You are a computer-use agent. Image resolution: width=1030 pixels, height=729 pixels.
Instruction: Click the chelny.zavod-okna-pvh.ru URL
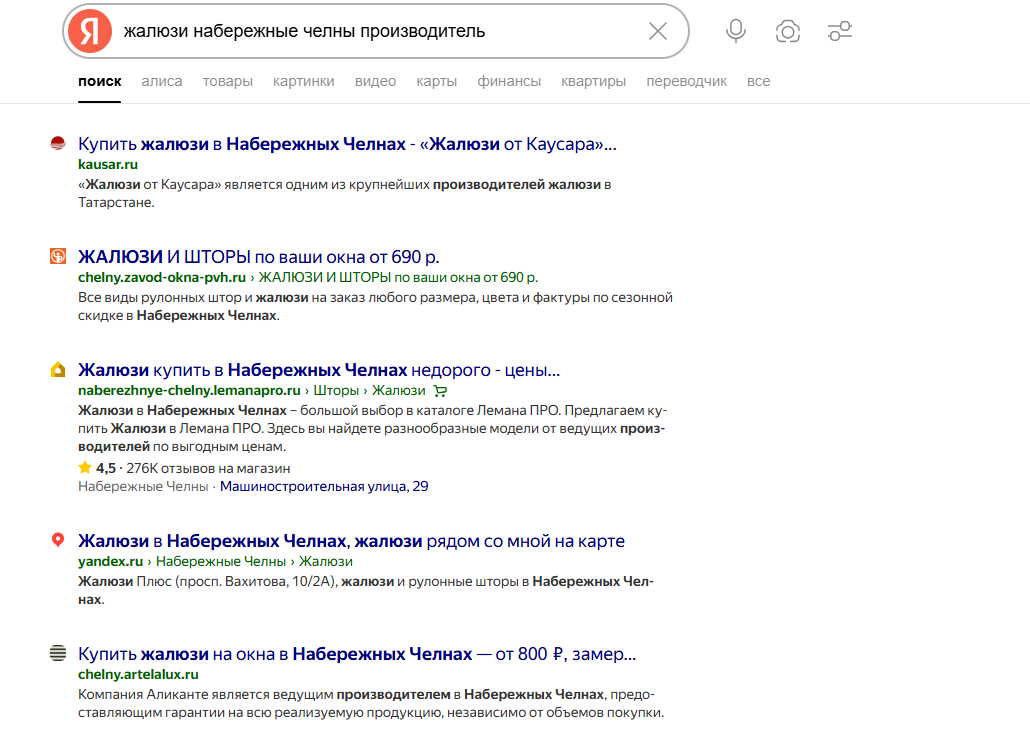coord(162,277)
